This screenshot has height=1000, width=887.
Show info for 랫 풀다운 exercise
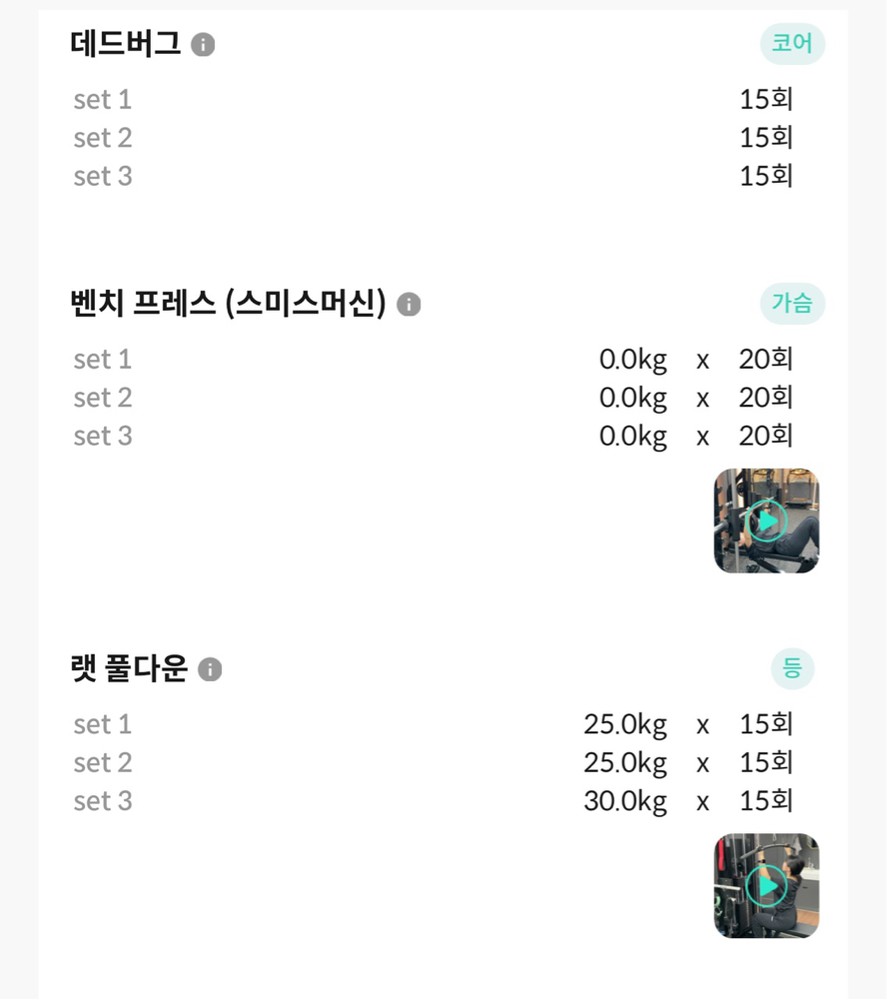(210, 670)
